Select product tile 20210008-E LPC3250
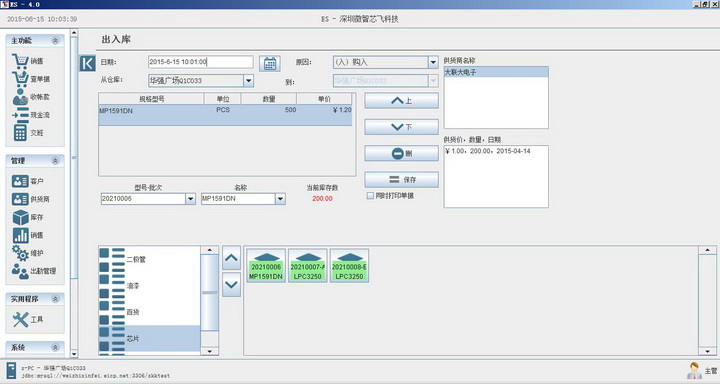Screen dimensions: 720x384 (349, 265)
